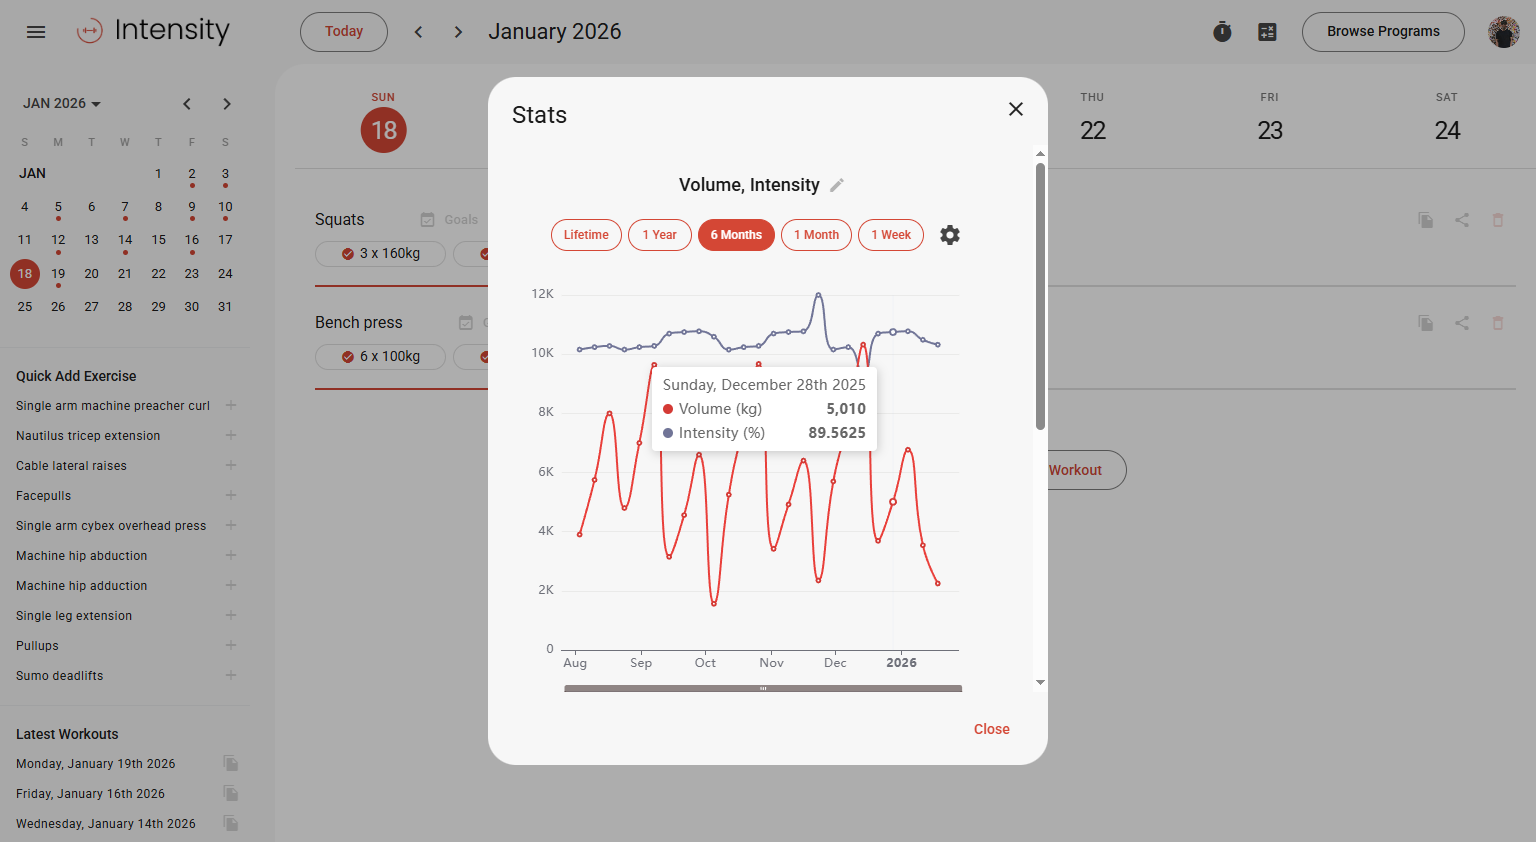Edit chart title with pencil icon
Screen dimensions: 1536x842
pos(837,185)
